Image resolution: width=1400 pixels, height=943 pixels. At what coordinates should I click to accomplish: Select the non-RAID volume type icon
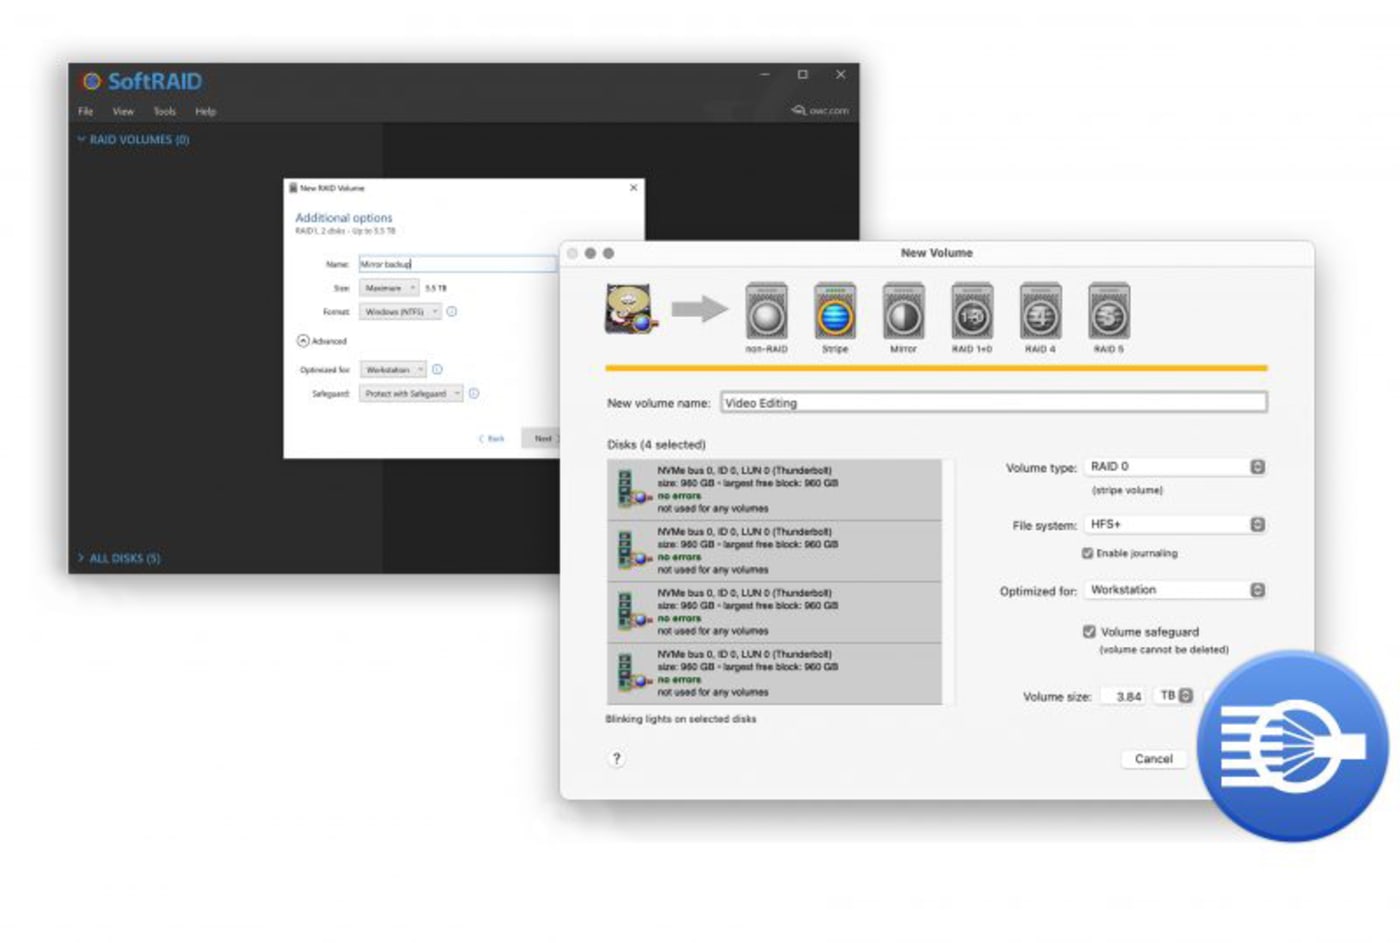pos(766,312)
